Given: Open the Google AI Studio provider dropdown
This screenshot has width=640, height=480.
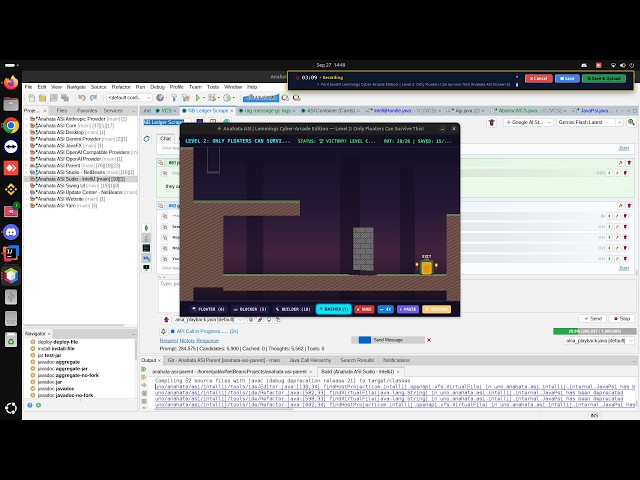Looking at the screenshot, I should (528, 122).
